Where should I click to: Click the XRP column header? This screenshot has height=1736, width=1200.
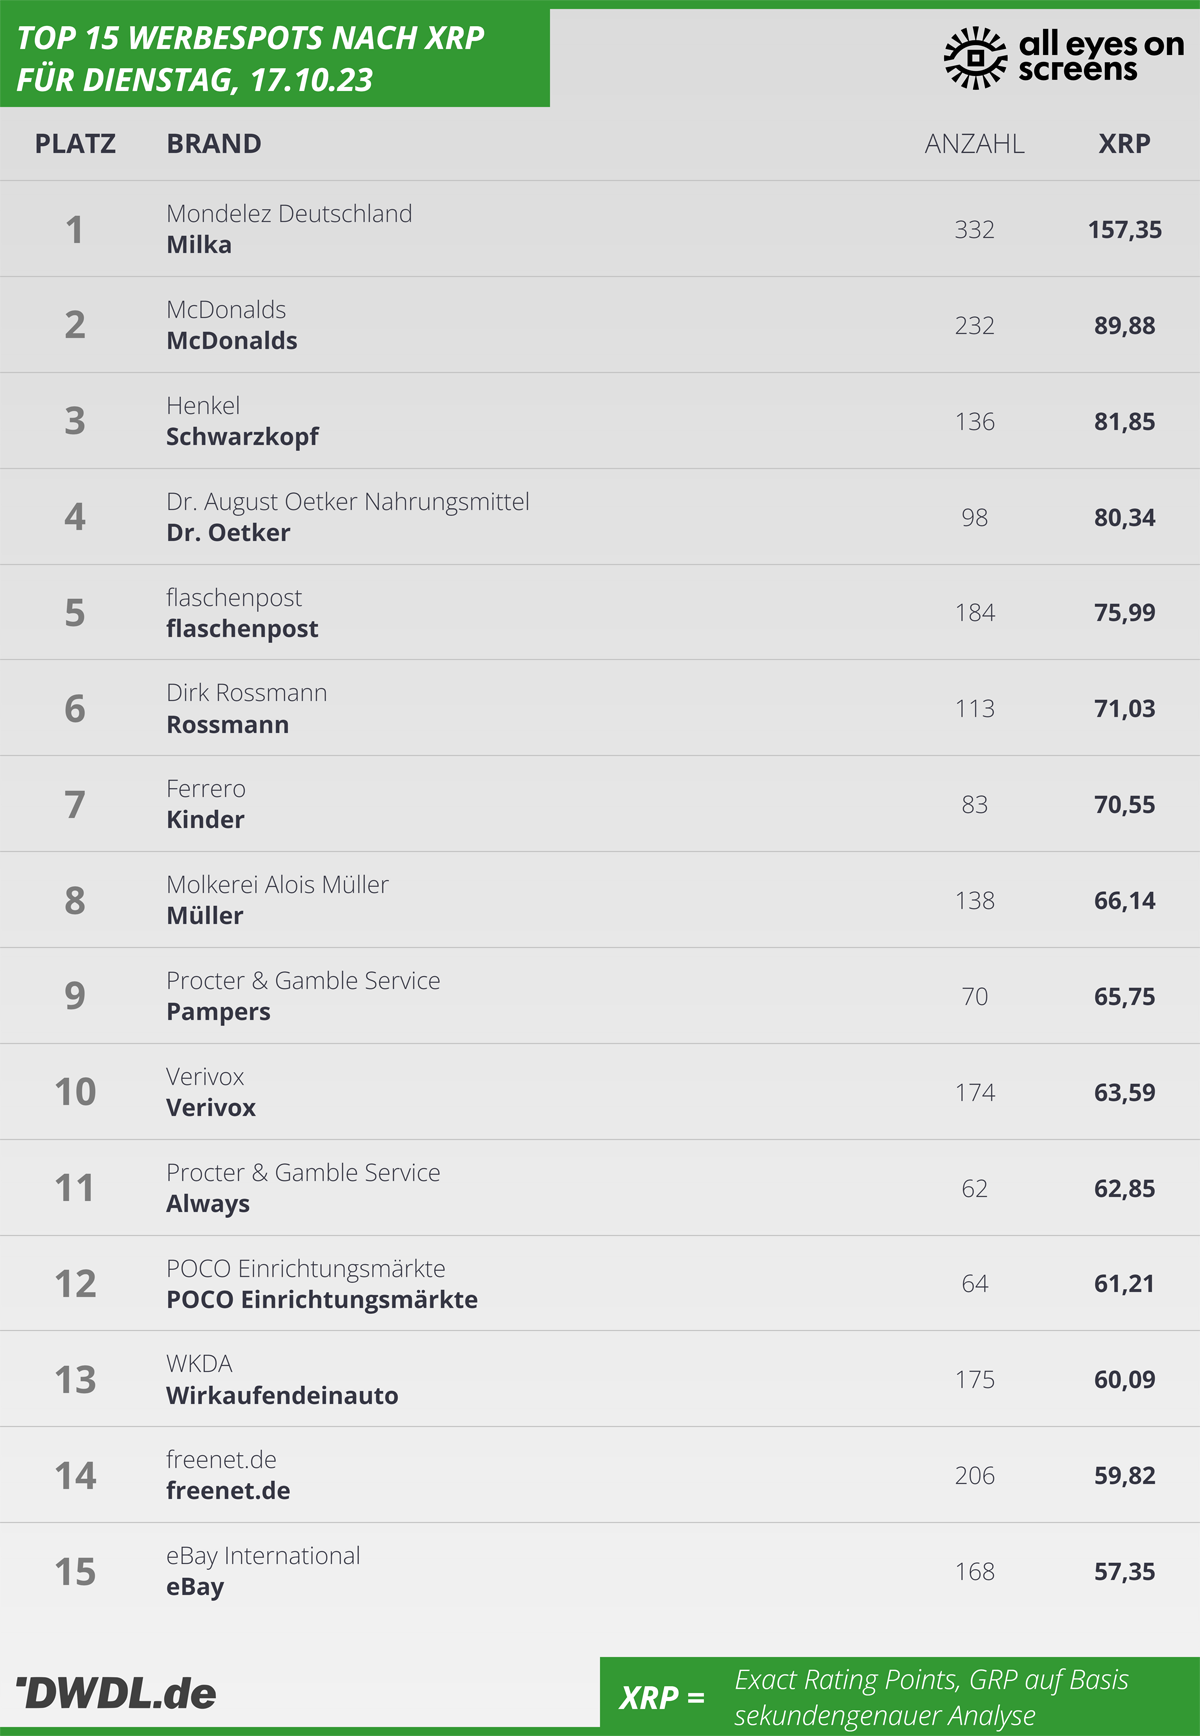[1124, 144]
